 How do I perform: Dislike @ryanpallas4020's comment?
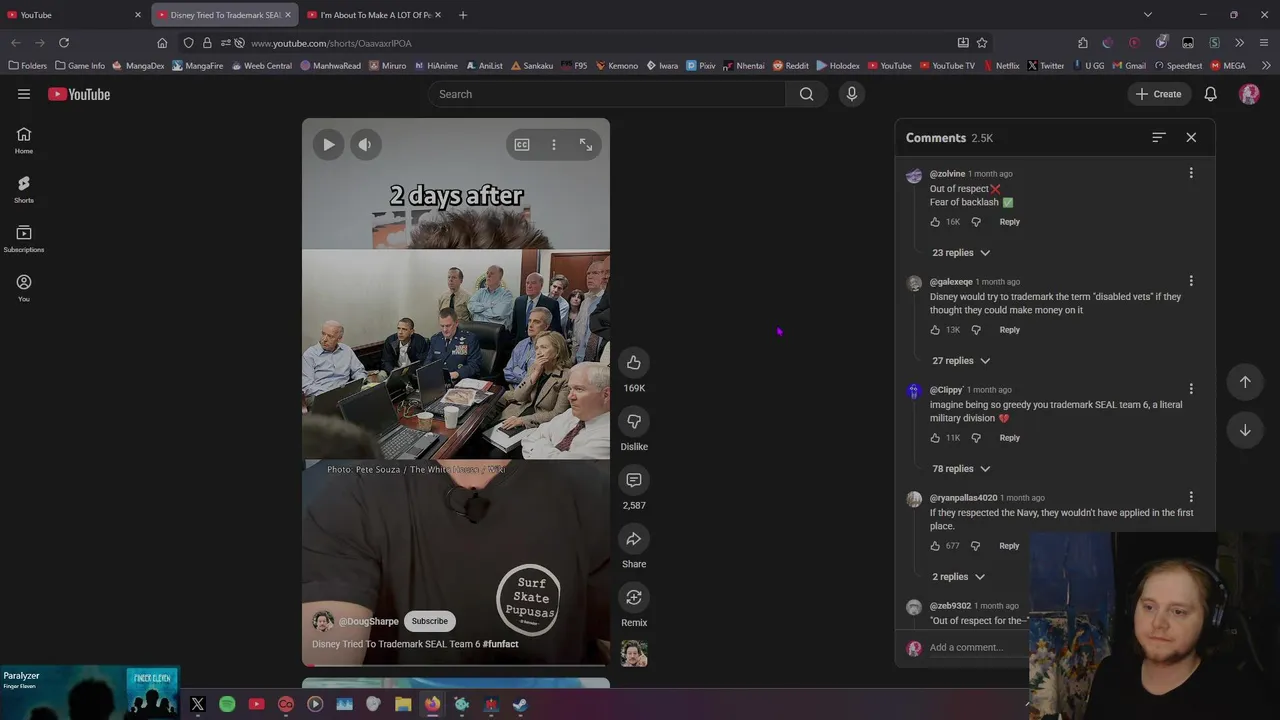click(x=976, y=546)
